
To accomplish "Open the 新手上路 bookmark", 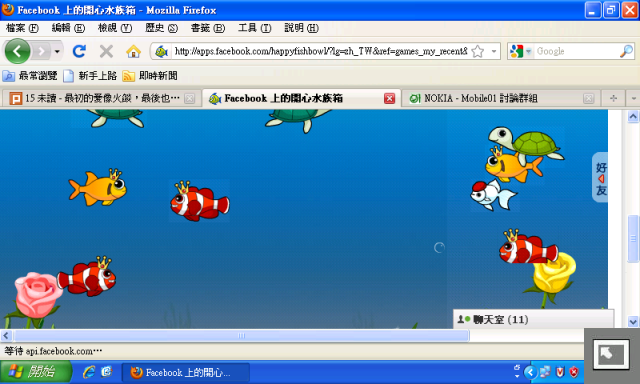I will click(90, 75).
